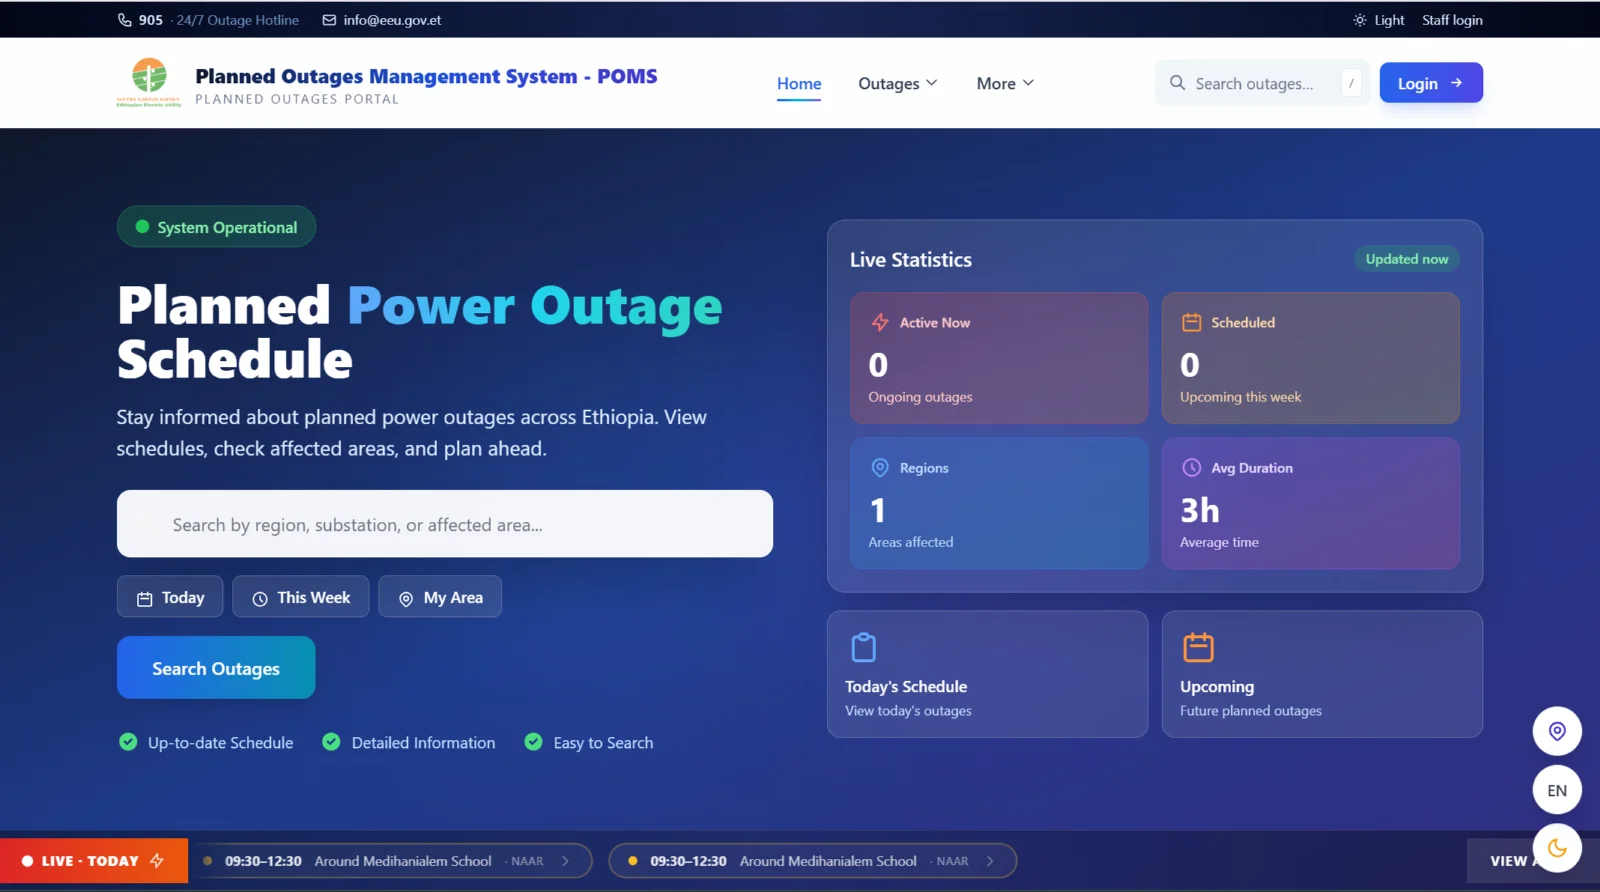Click the pin icon on the Regions card
The height and width of the screenshot is (892, 1600).
880,467
